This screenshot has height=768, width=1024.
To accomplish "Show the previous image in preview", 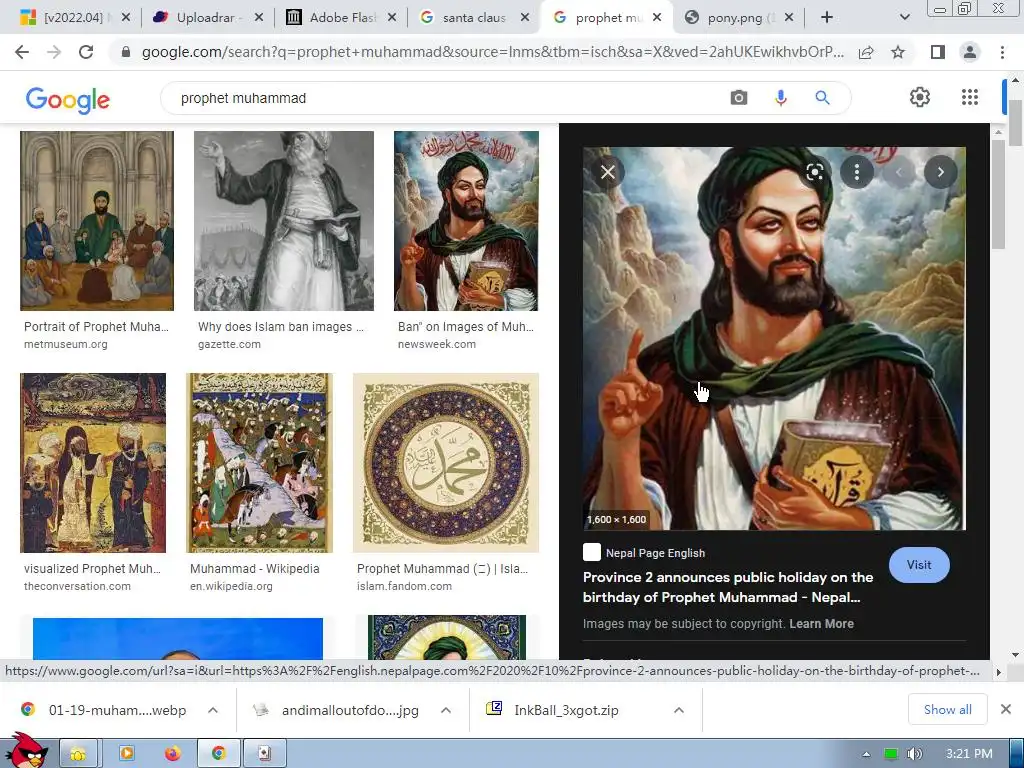I will coord(899,172).
